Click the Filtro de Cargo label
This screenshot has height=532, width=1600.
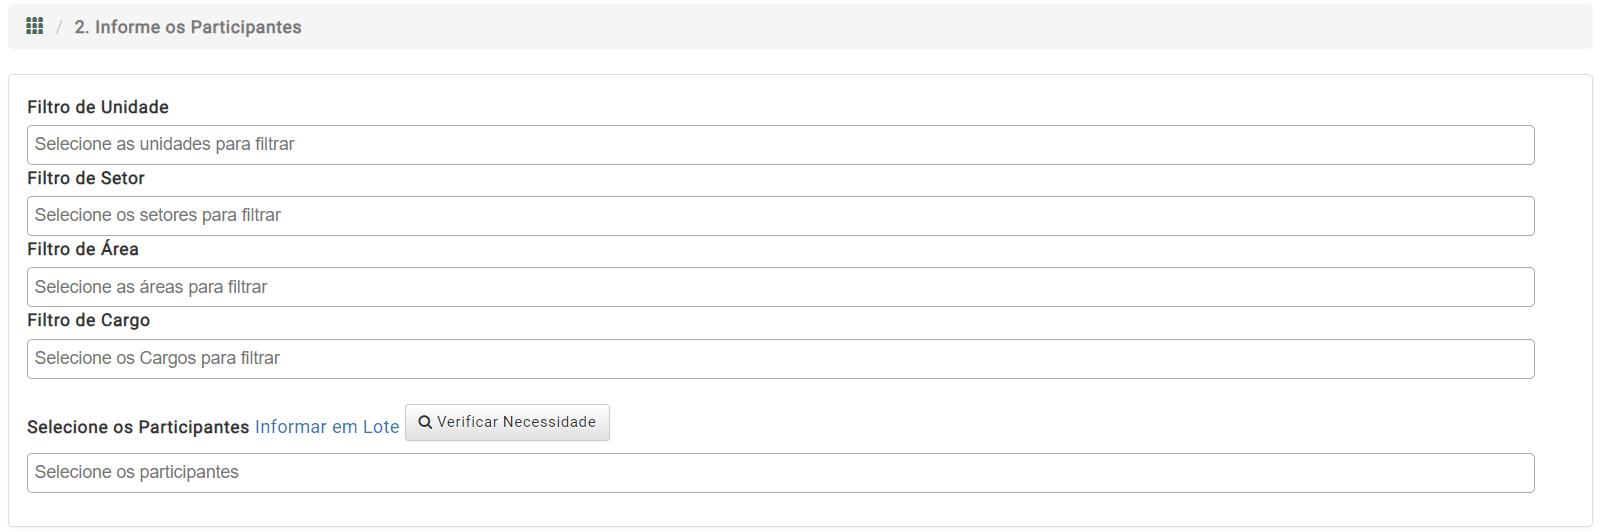click(89, 320)
